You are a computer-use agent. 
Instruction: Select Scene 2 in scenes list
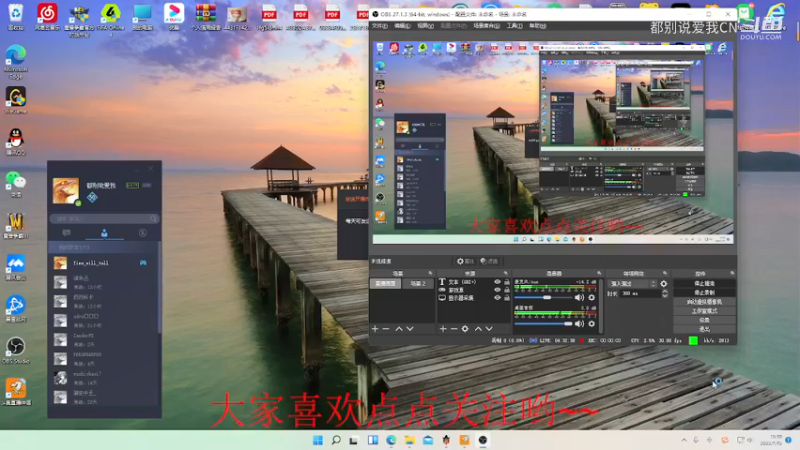click(417, 284)
